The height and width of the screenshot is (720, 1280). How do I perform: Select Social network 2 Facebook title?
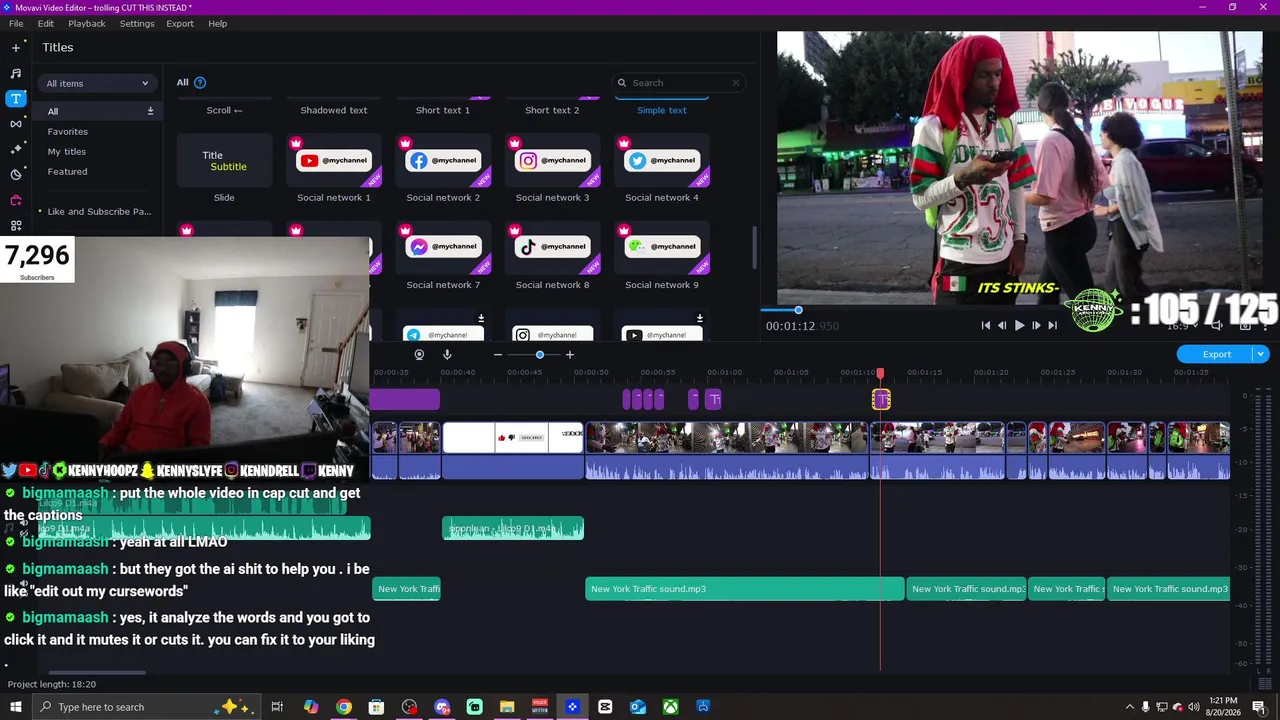coord(443,161)
